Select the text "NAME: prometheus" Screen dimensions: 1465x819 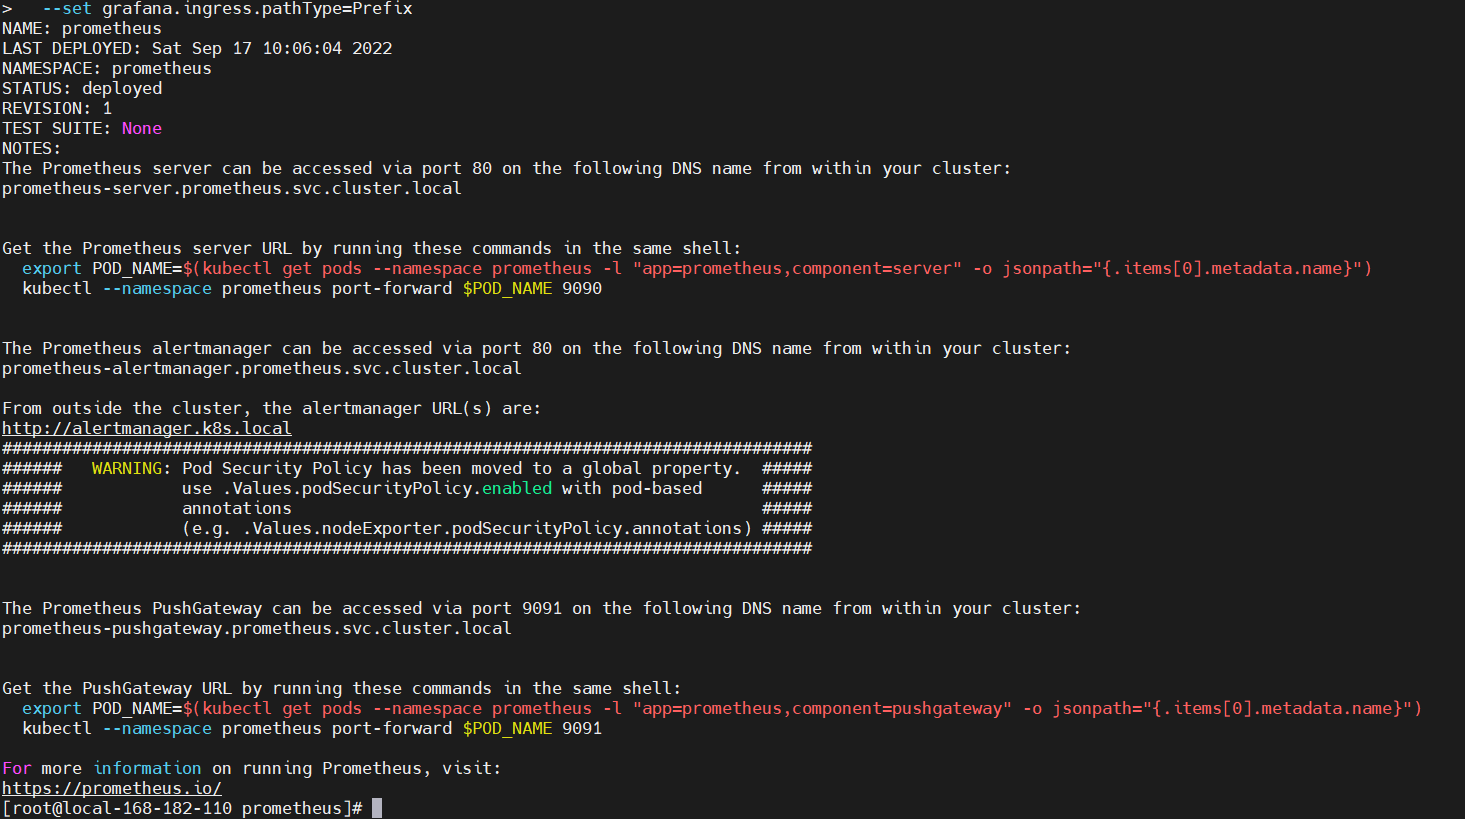pos(82,28)
